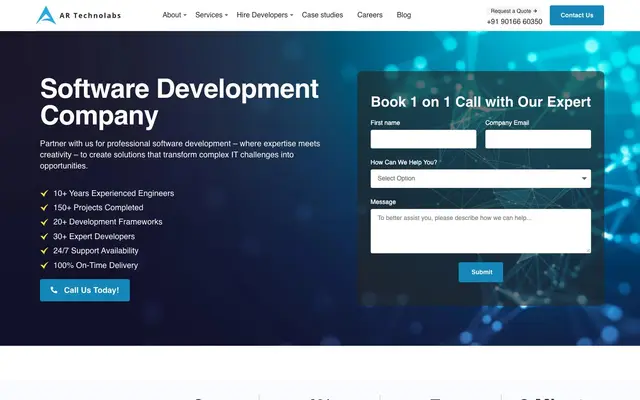Screen dimensions: 640x400
Task: Click Book 1 on 1 Call heading
Action: pos(480,102)
